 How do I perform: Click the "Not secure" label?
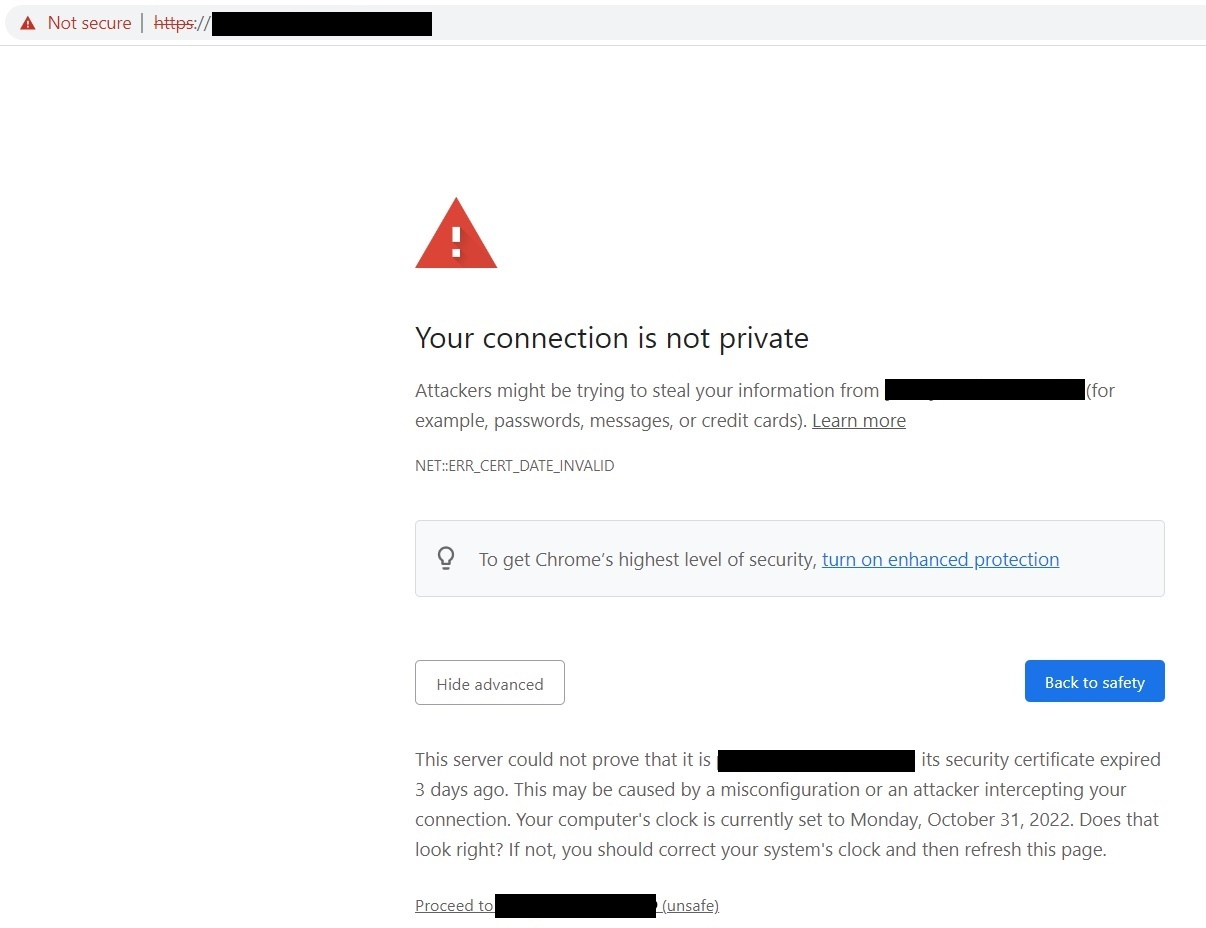89,23
